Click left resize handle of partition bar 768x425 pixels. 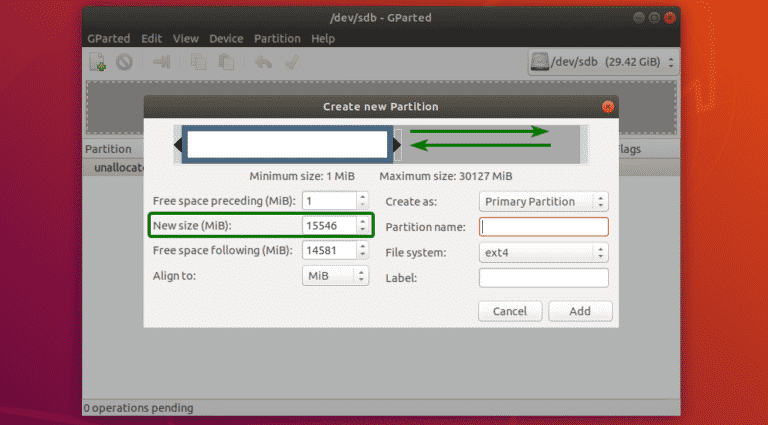point(178,144)
